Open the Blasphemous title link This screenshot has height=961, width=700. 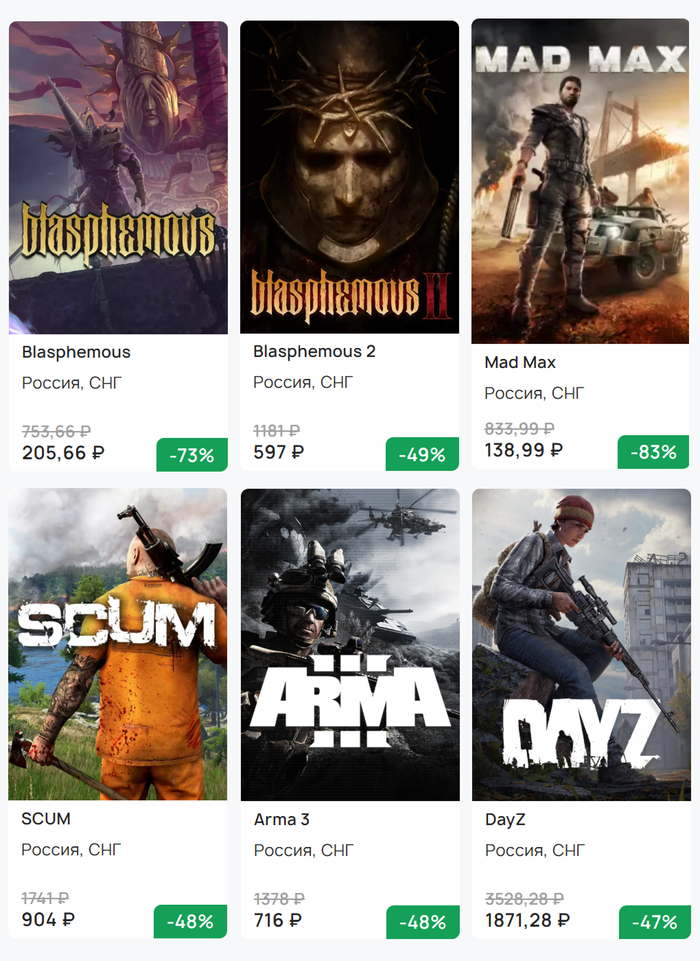[x=76, y=352]
